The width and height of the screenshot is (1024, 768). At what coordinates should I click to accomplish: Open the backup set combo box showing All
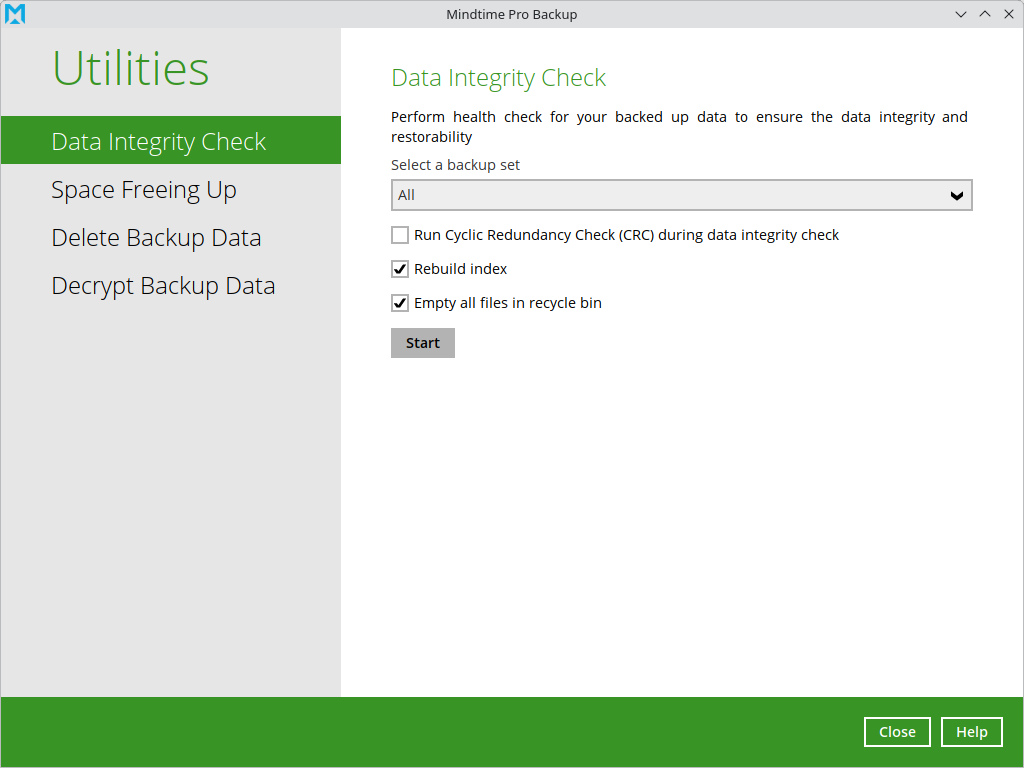pos(670,195)
